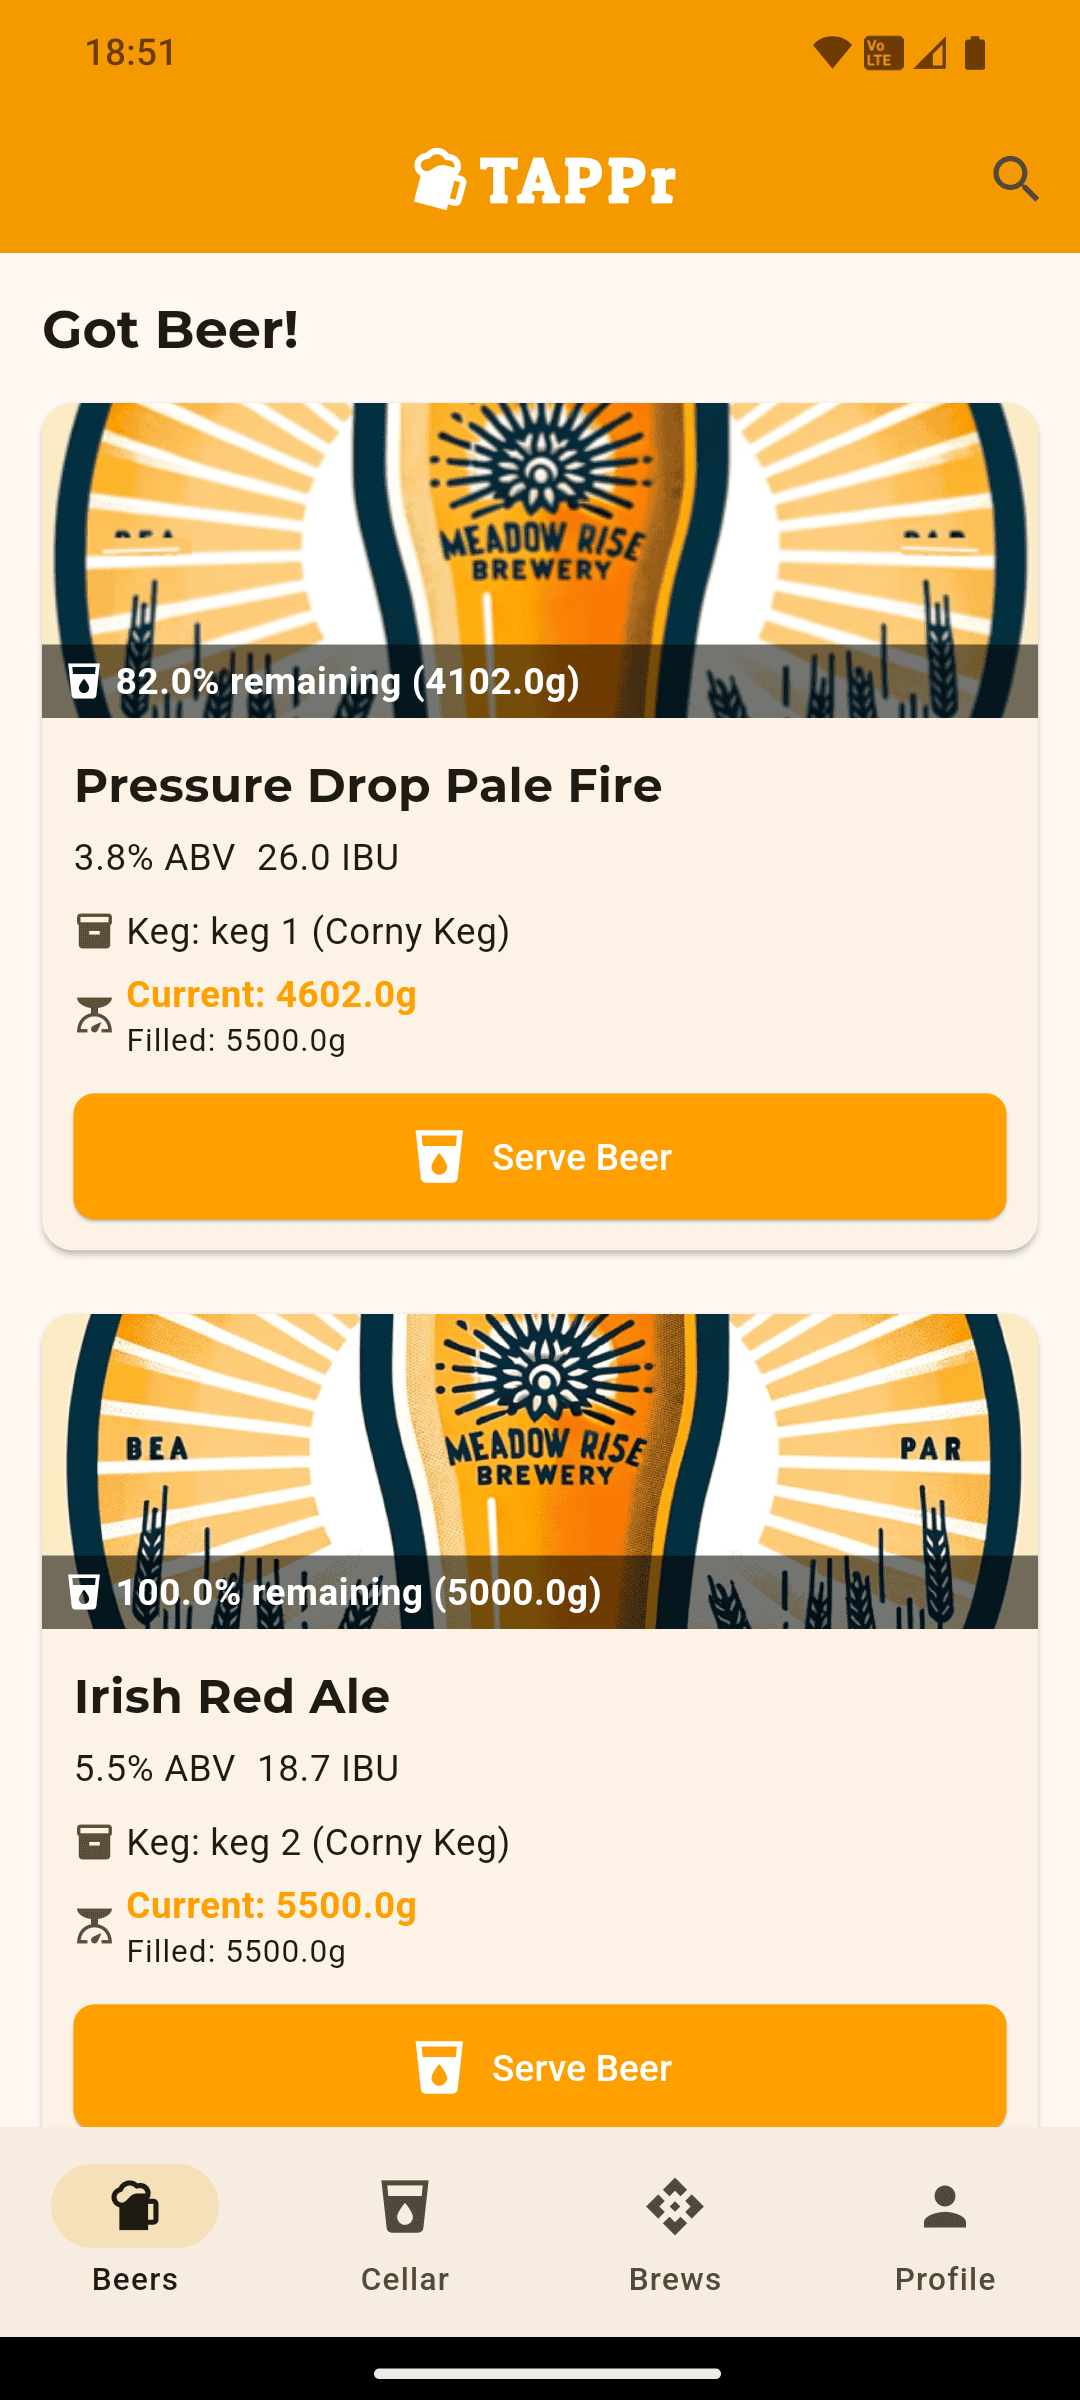Tap the Got Beer! heading
The image size is (1080, 2400).
coord(171,329)
